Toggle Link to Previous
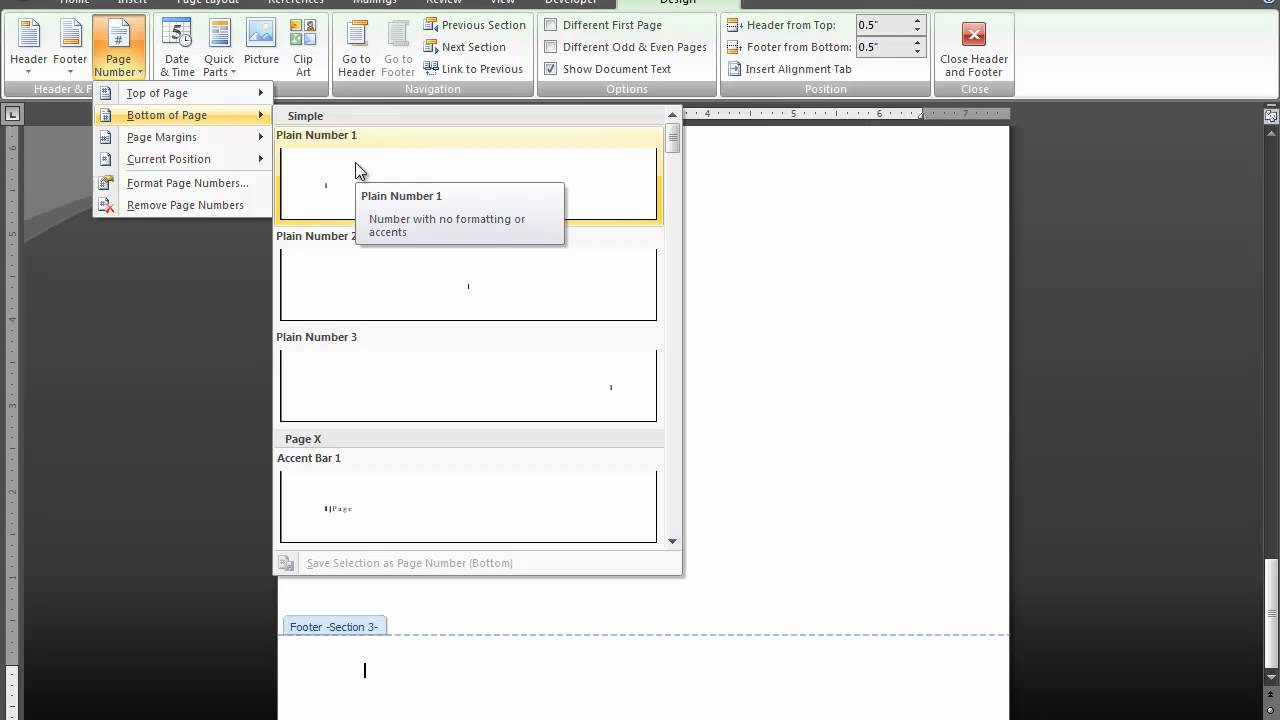 click(473, 69)
